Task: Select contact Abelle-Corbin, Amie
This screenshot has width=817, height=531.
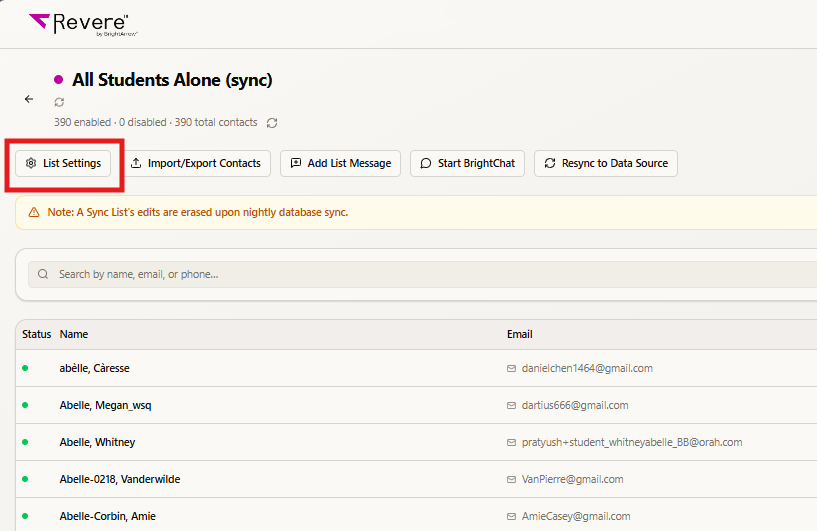Action: point(107,516)
